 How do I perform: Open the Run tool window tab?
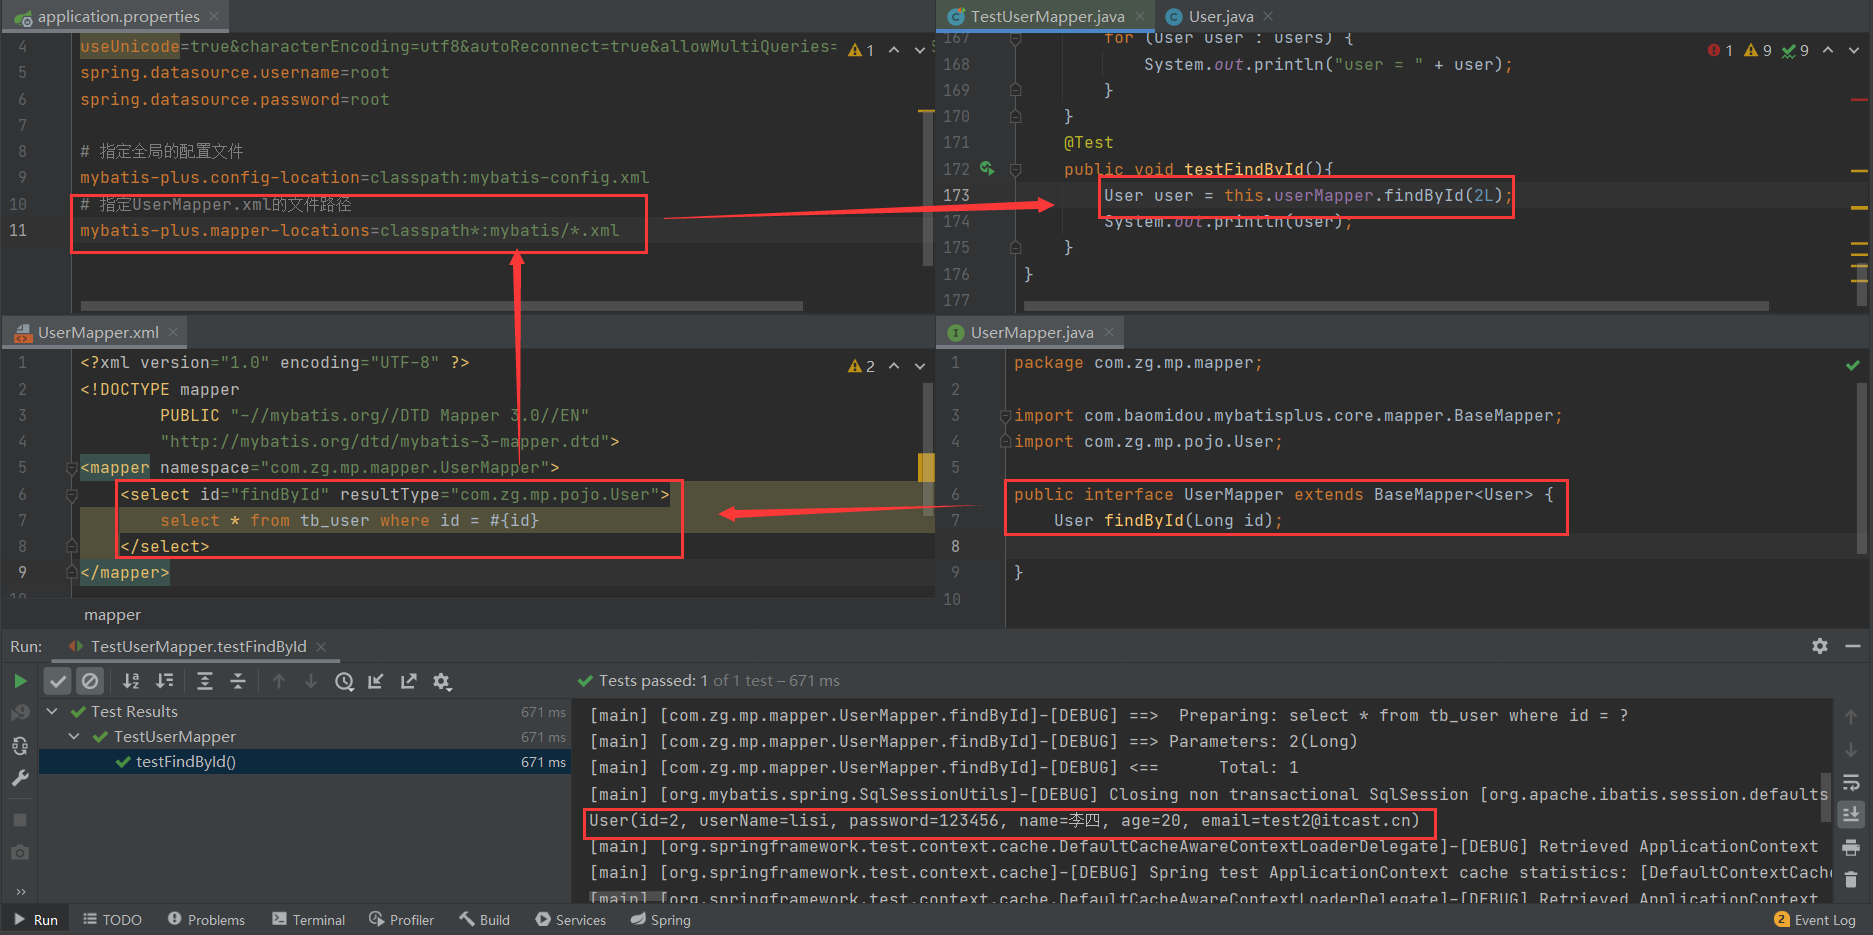(x=36, y=920)
